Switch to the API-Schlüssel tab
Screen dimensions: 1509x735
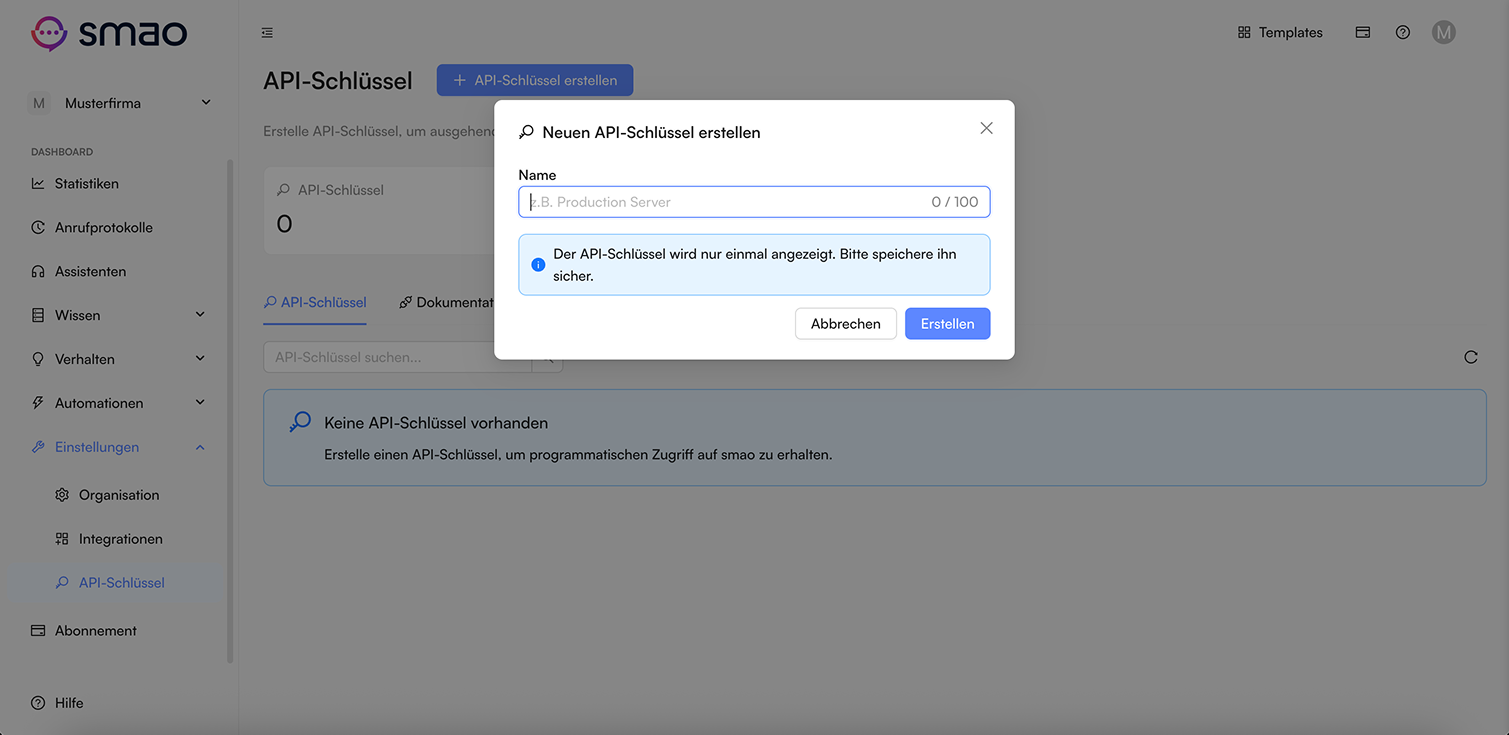click(x=315, y=303)
